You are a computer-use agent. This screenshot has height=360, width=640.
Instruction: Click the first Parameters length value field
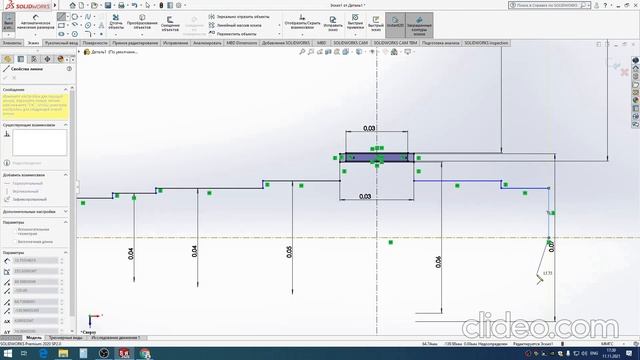[35, 260]
